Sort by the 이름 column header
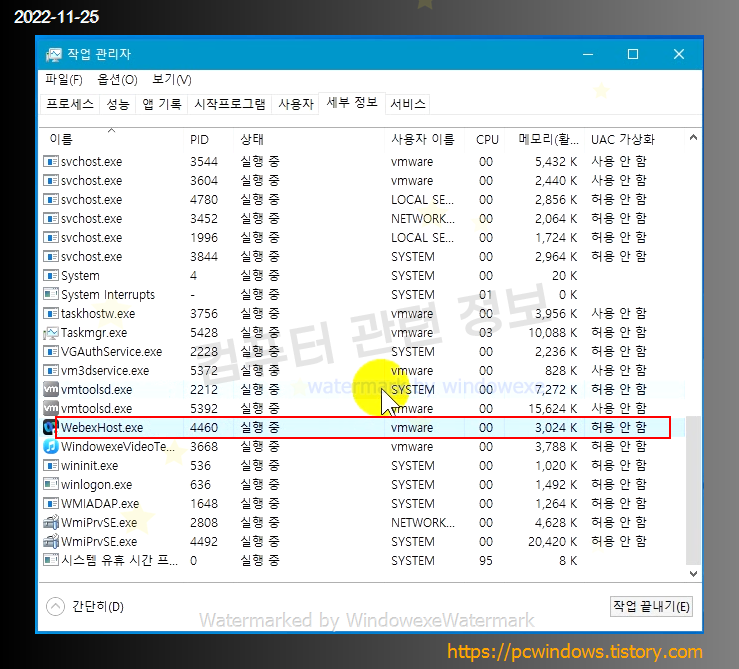The image size is (739, 669). pyautogui.click(x=111, y=139)
